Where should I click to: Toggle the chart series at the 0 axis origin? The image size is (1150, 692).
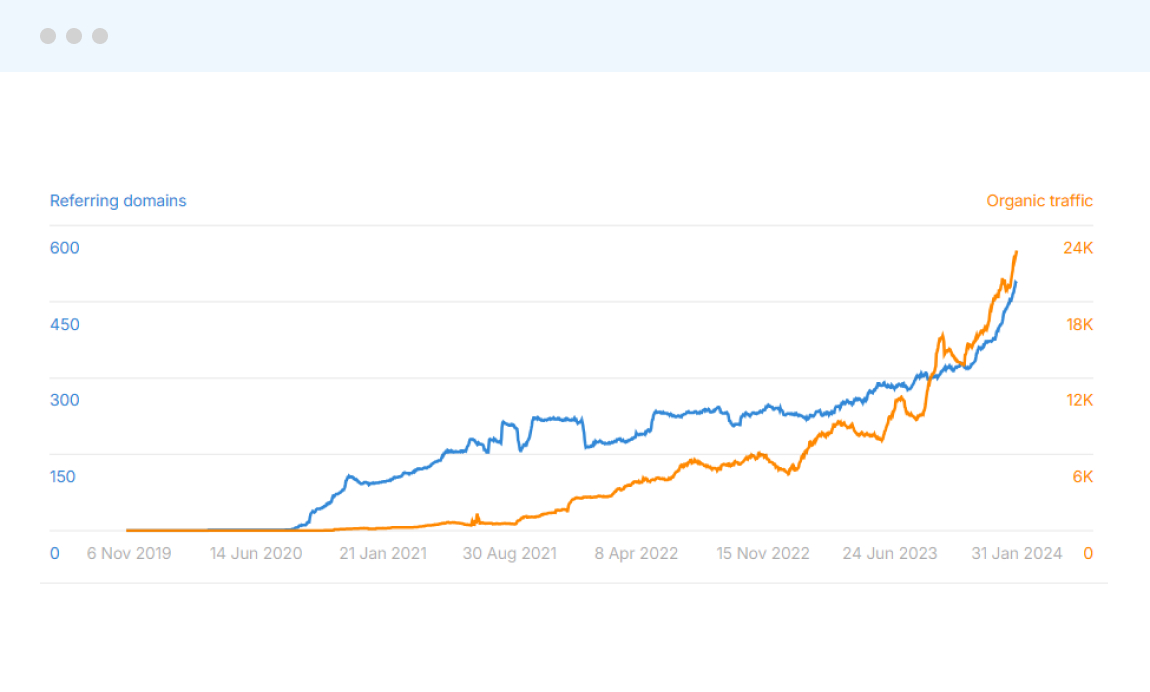tap(54, 552)
